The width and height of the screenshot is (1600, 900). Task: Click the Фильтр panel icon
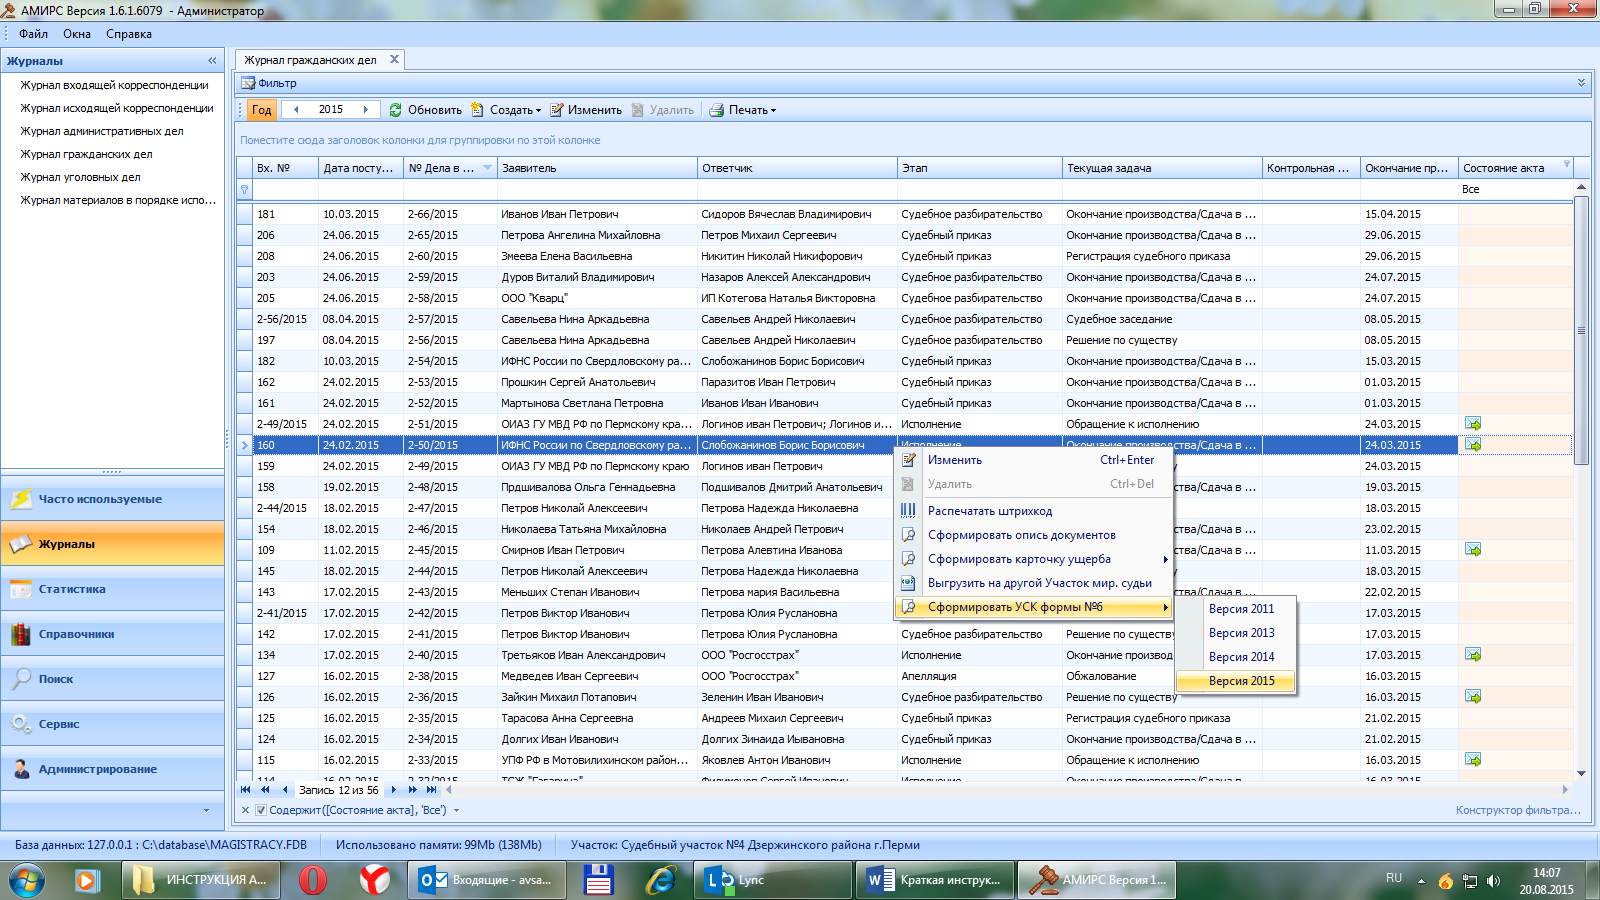(248, 83)
